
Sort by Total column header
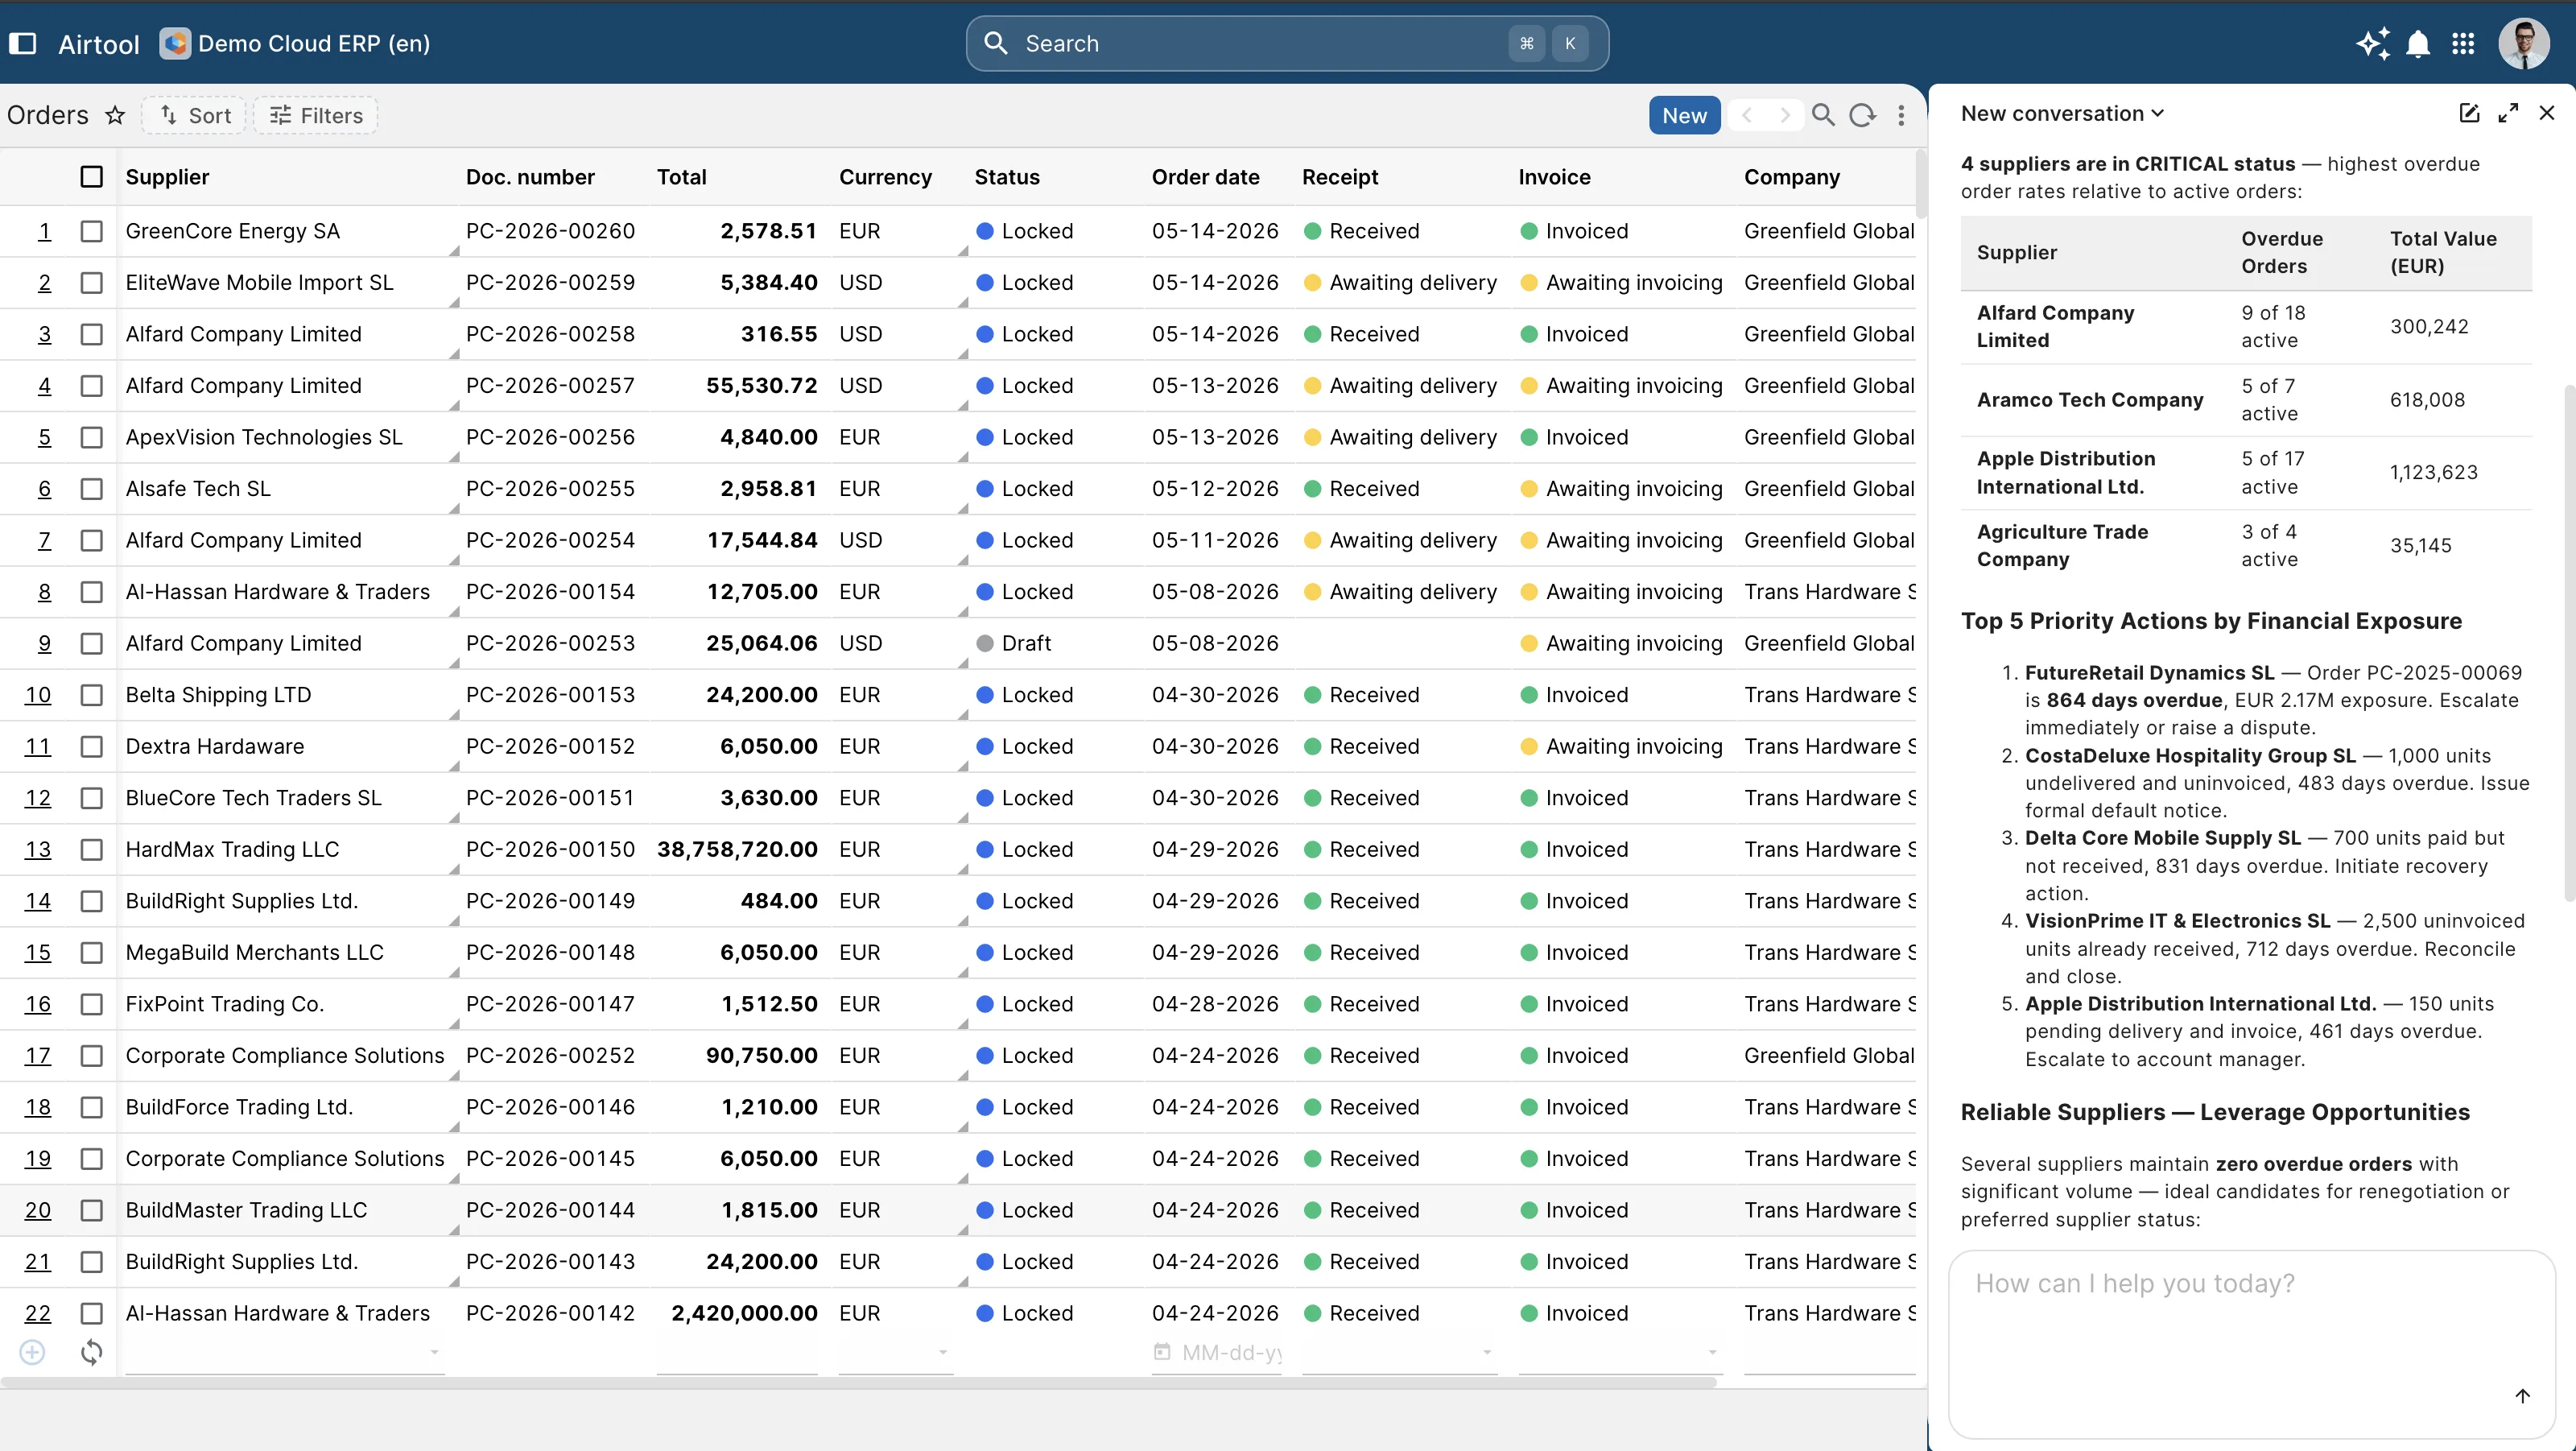click(x=681, y=177)
